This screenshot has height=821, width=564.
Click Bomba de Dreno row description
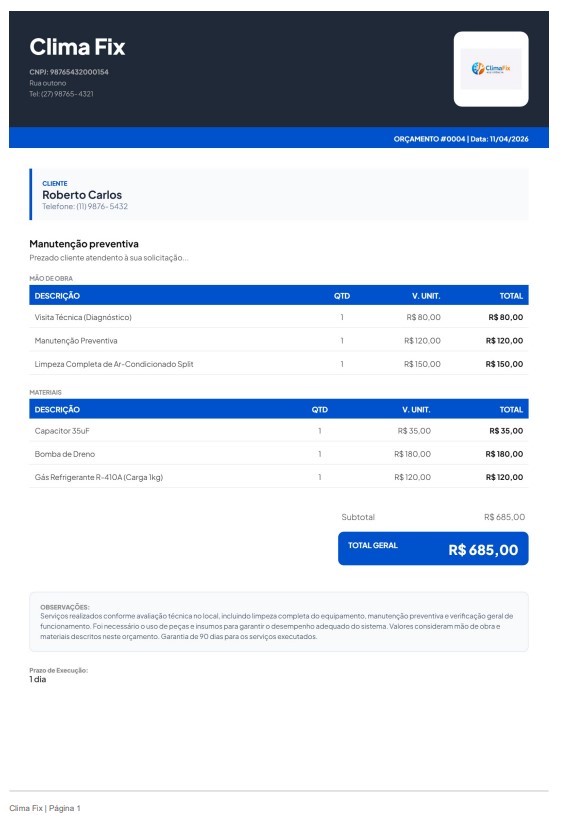click(x=64, y=454)
